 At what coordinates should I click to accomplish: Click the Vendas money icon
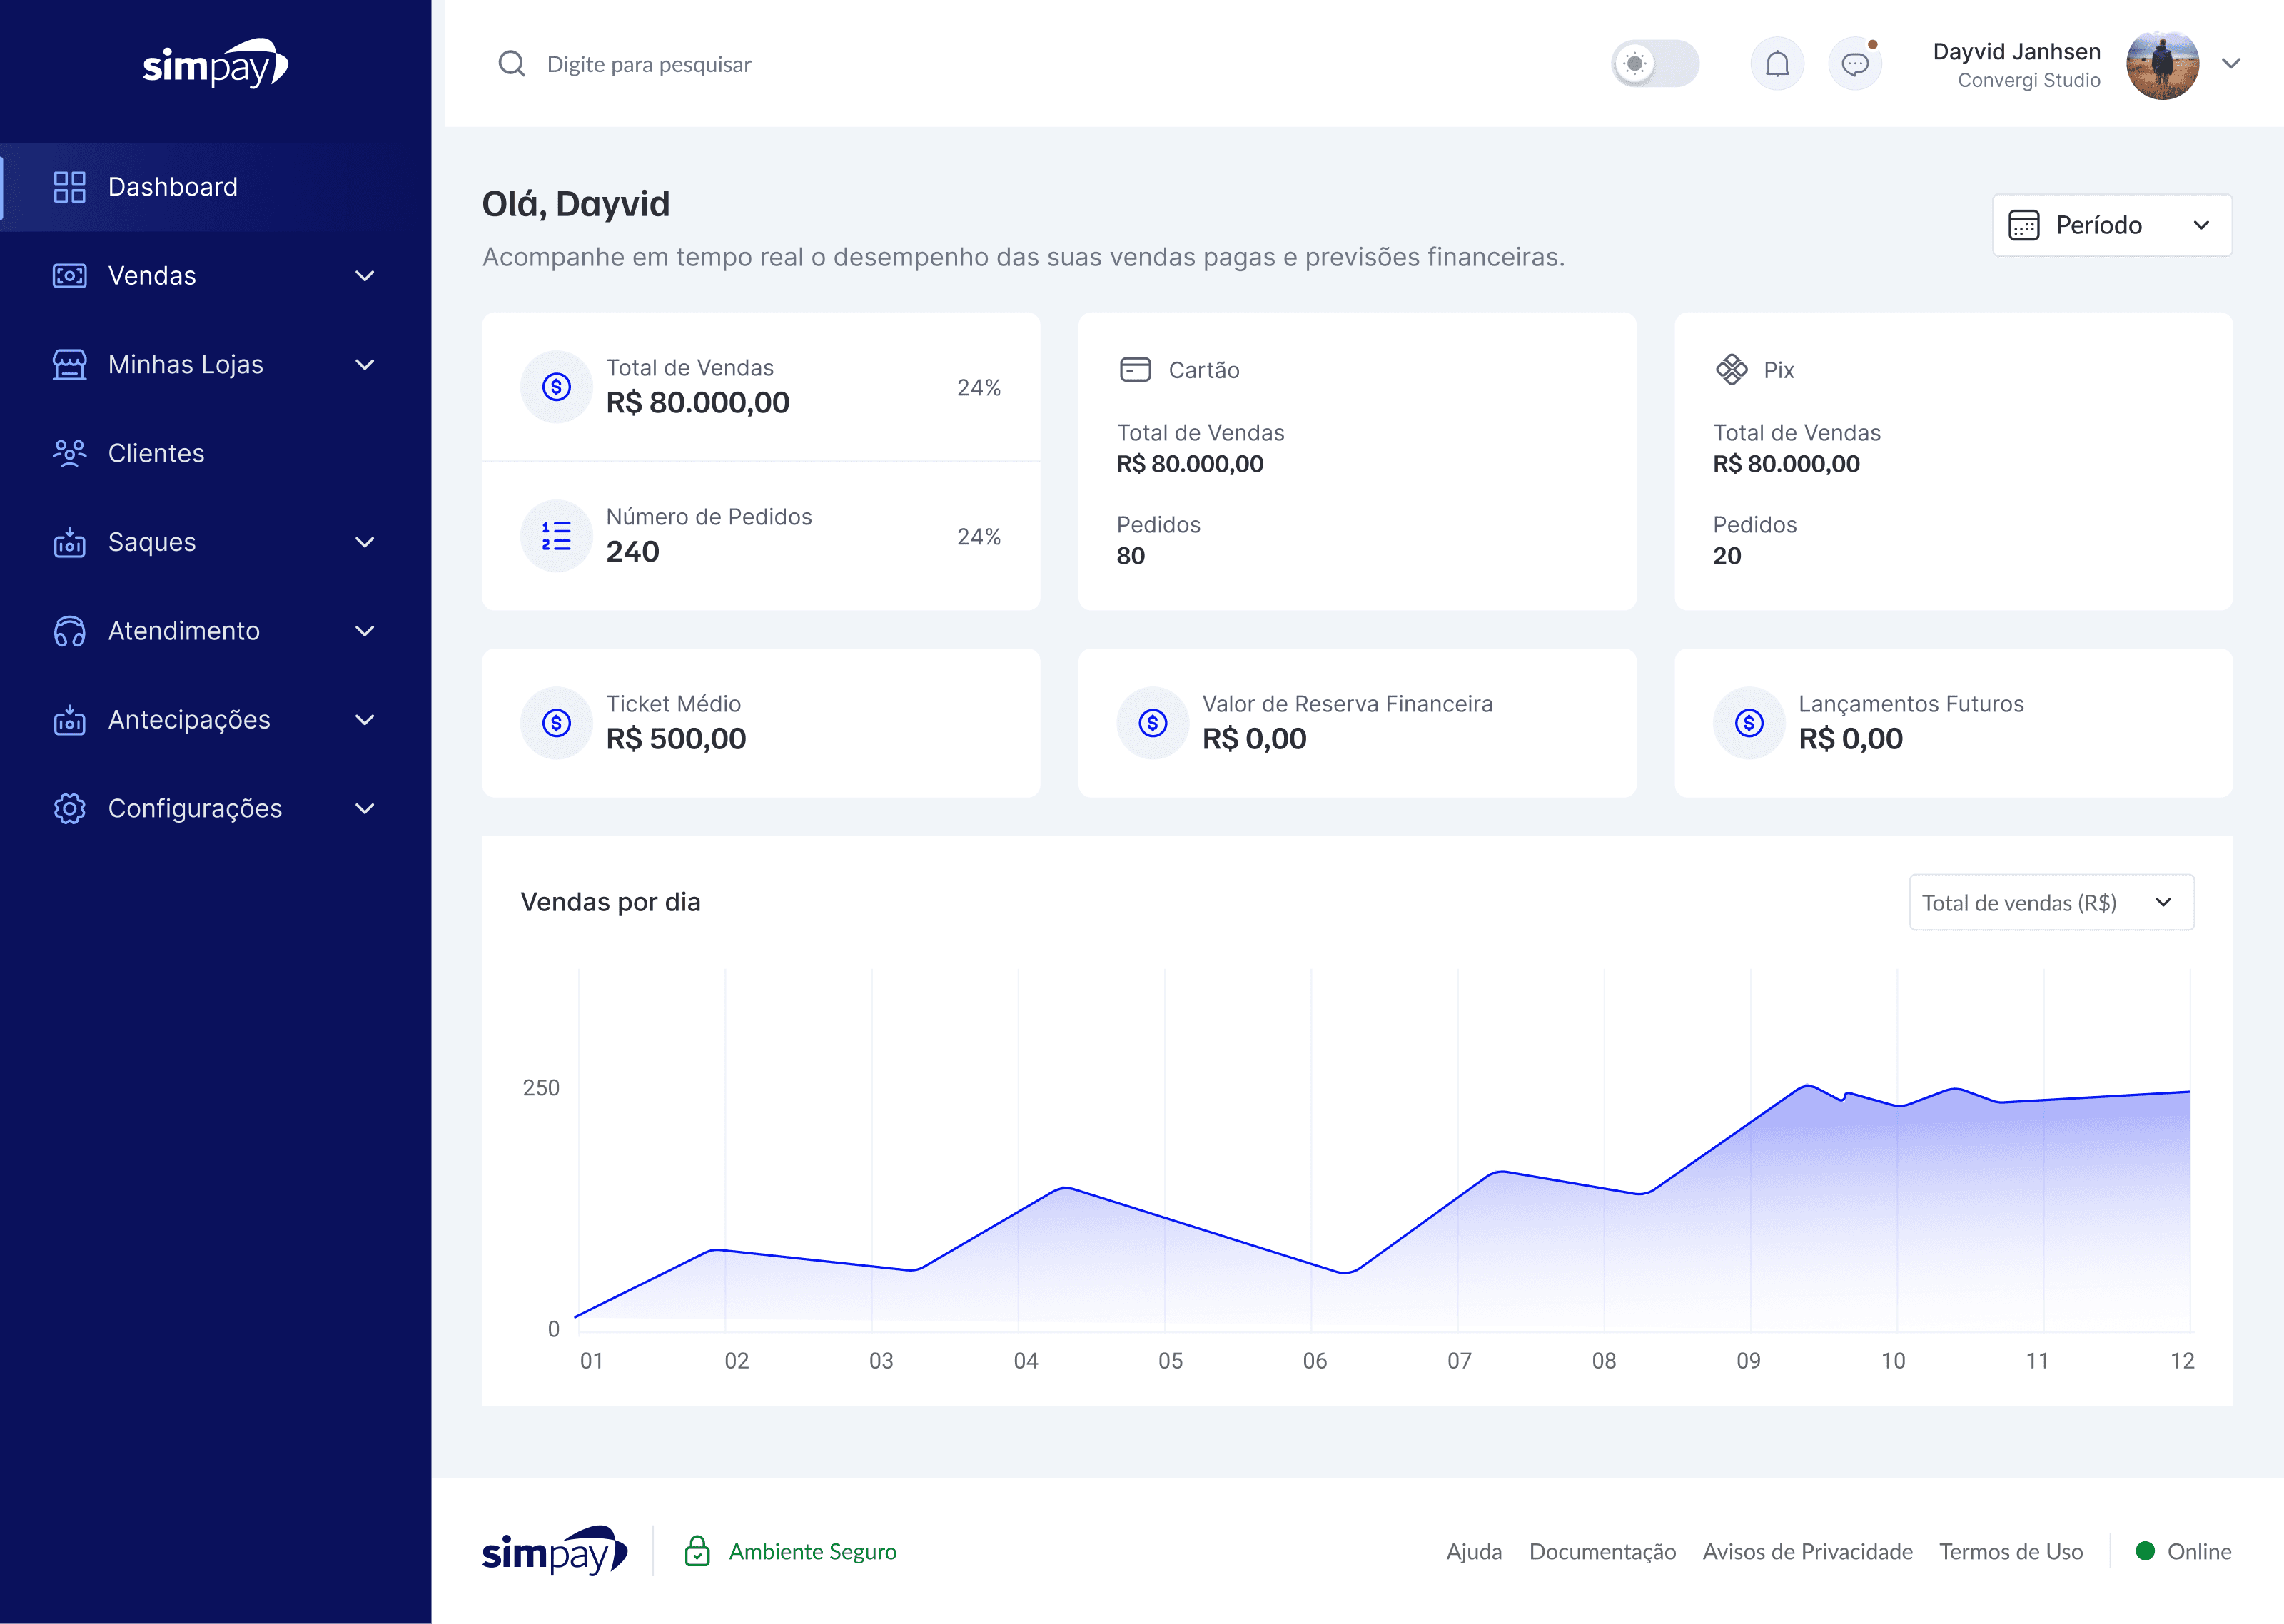coord(69,276)
